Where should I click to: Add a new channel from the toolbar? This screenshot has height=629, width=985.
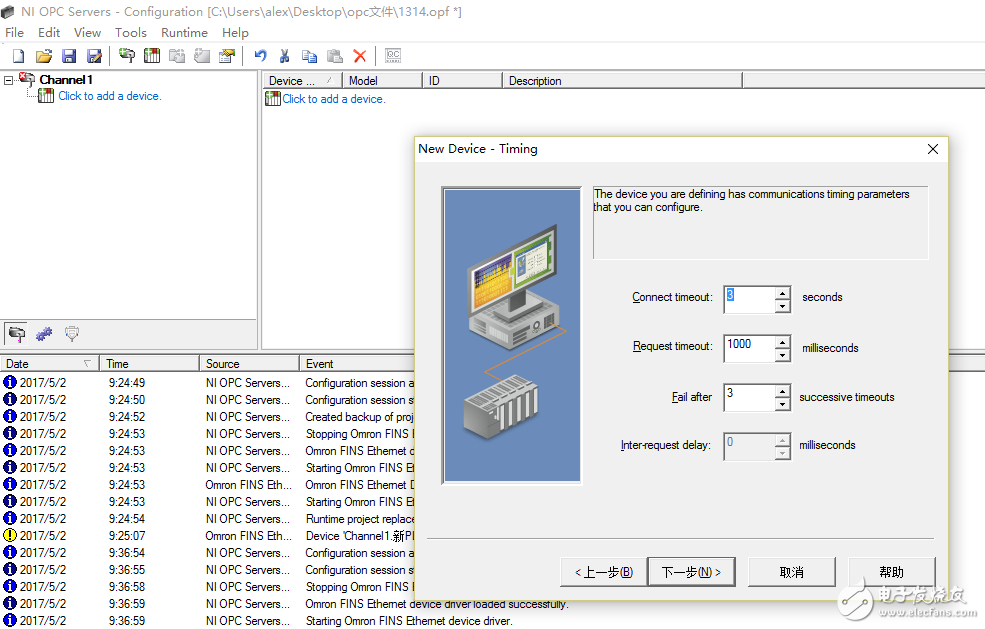click(x=127, y=56)
